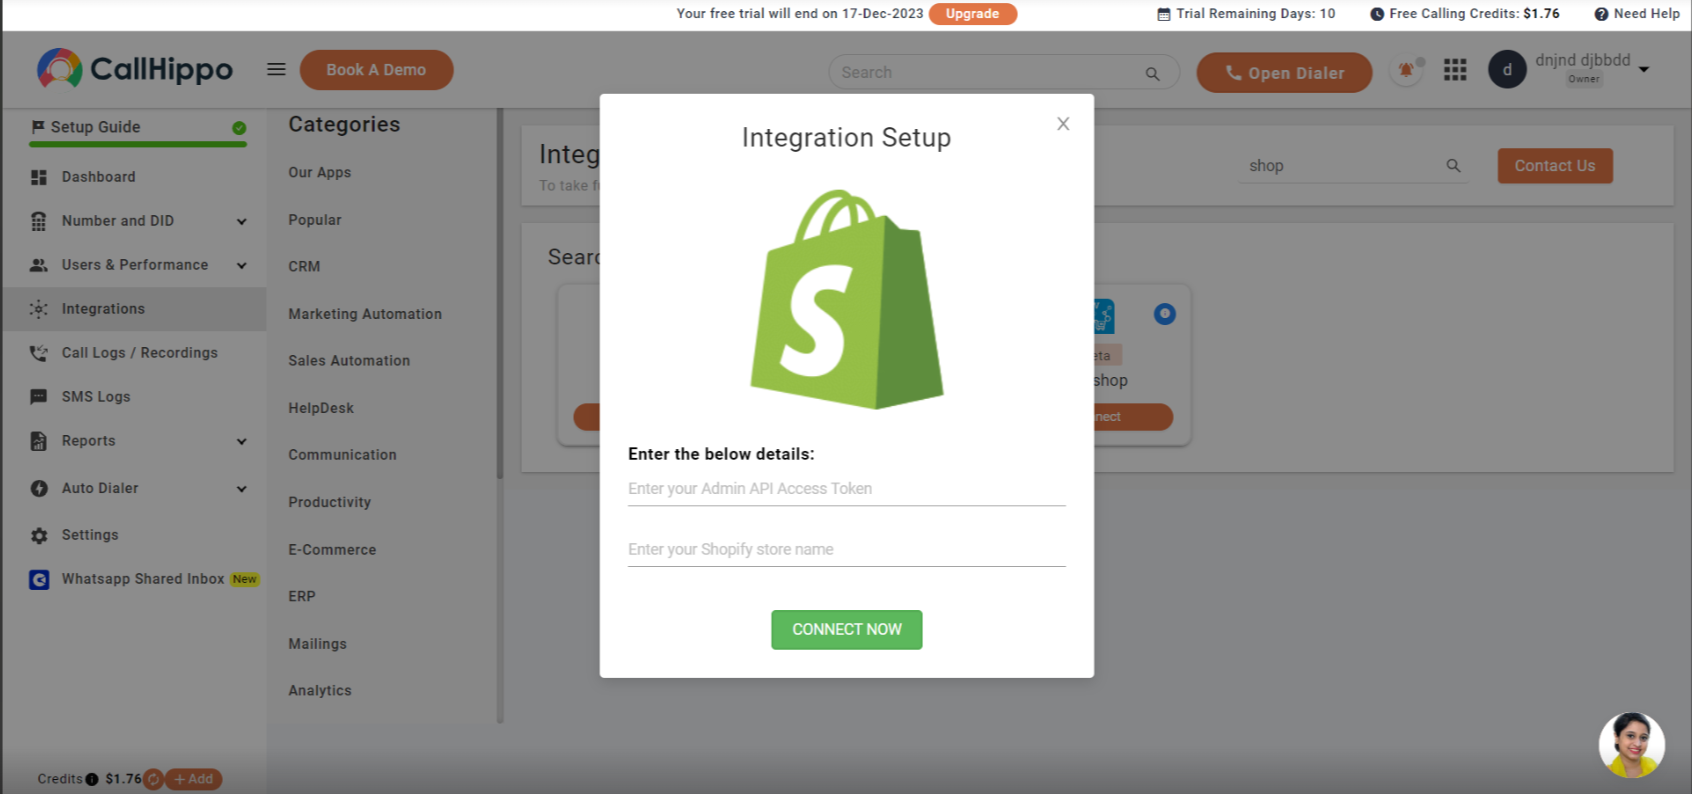Screen dimensions: 1692x794
Task: Click the Categories panel scrollbar
Action: point(500,293)
